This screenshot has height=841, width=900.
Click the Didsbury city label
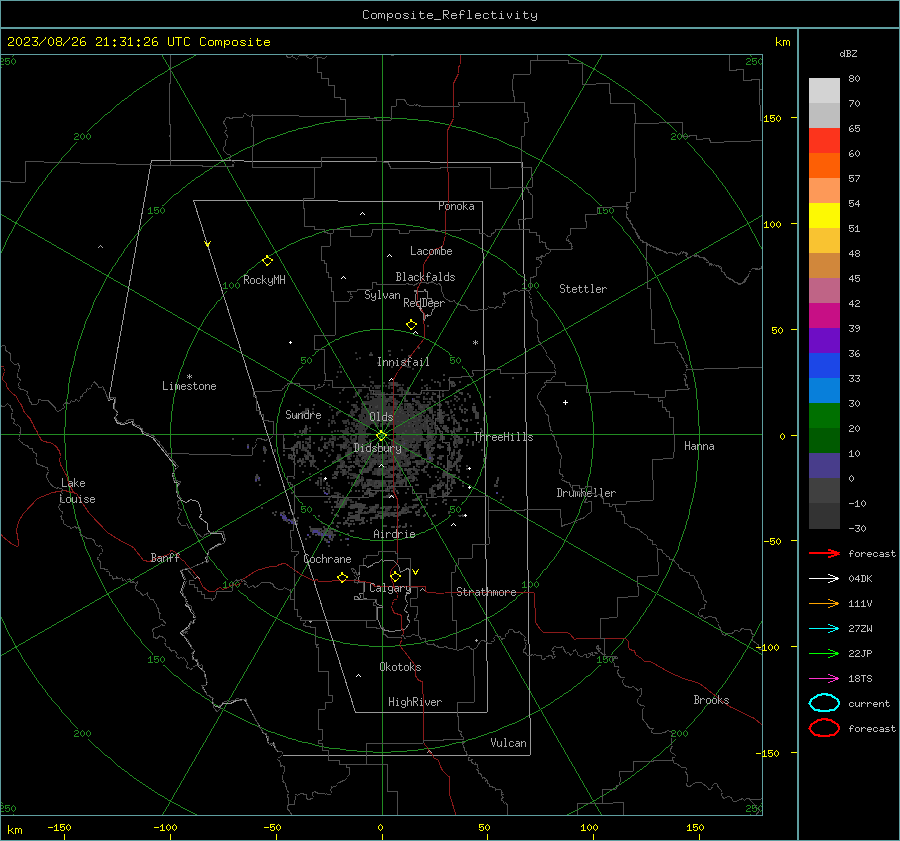click(x=378, y=448)
